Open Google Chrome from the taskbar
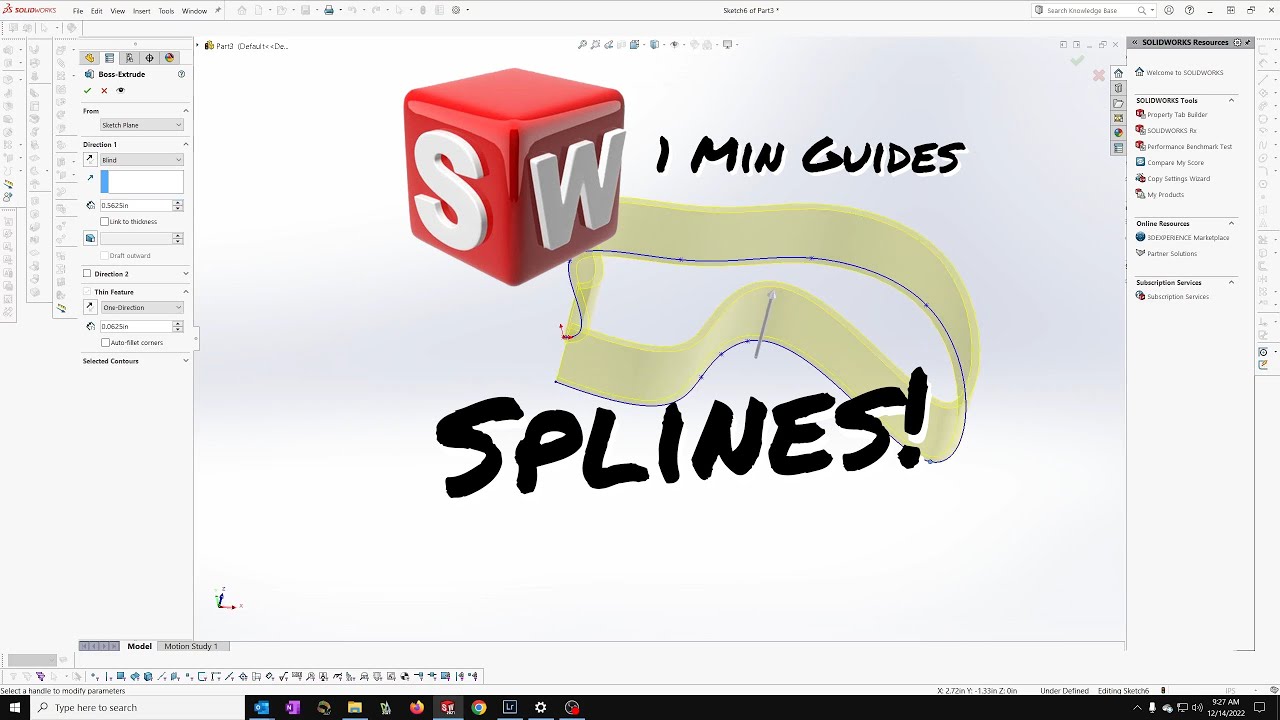 tap(479, 707)
